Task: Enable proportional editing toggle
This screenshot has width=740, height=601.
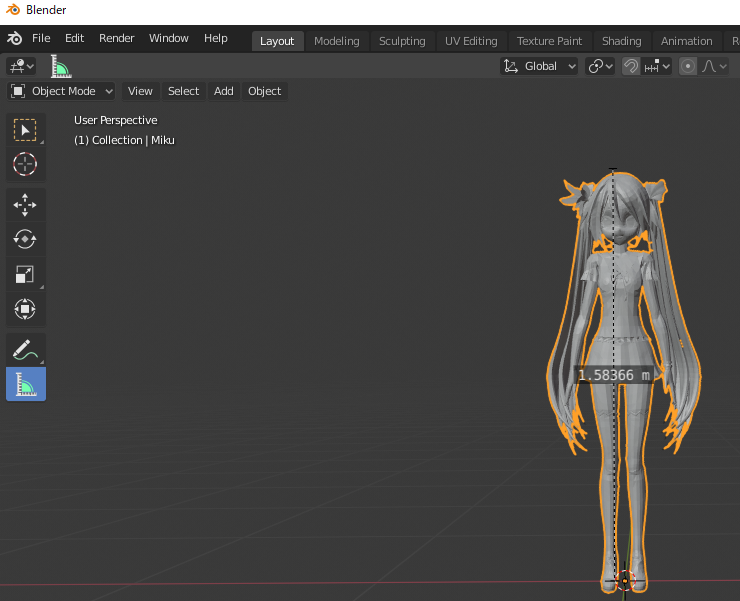Action: (x=688, y=66)
